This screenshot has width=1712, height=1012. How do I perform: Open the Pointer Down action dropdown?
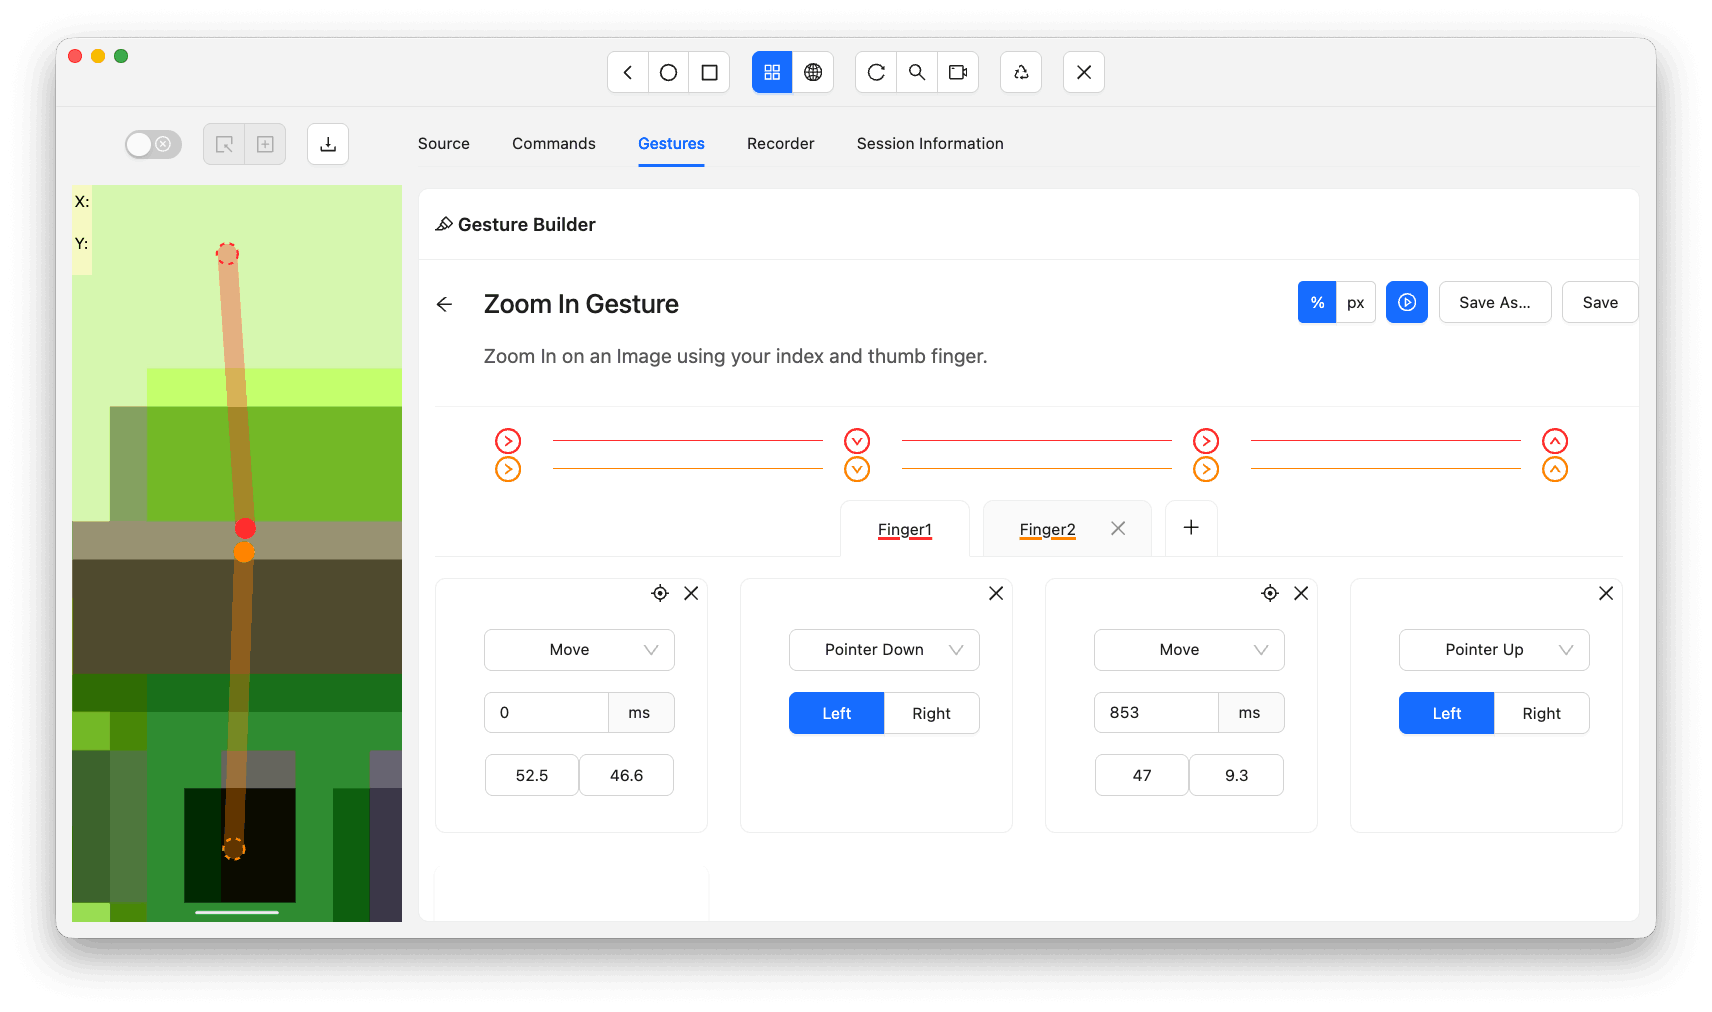[883, 650]
